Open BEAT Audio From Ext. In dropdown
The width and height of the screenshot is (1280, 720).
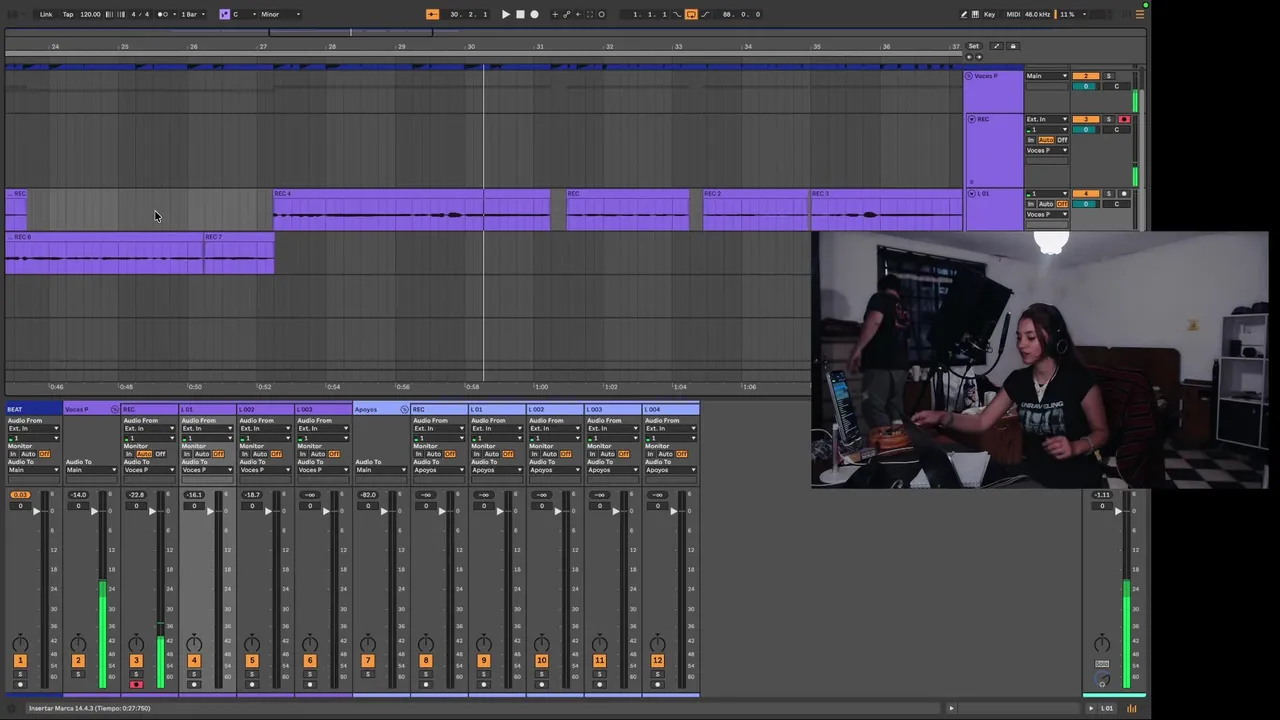point(33,428)
